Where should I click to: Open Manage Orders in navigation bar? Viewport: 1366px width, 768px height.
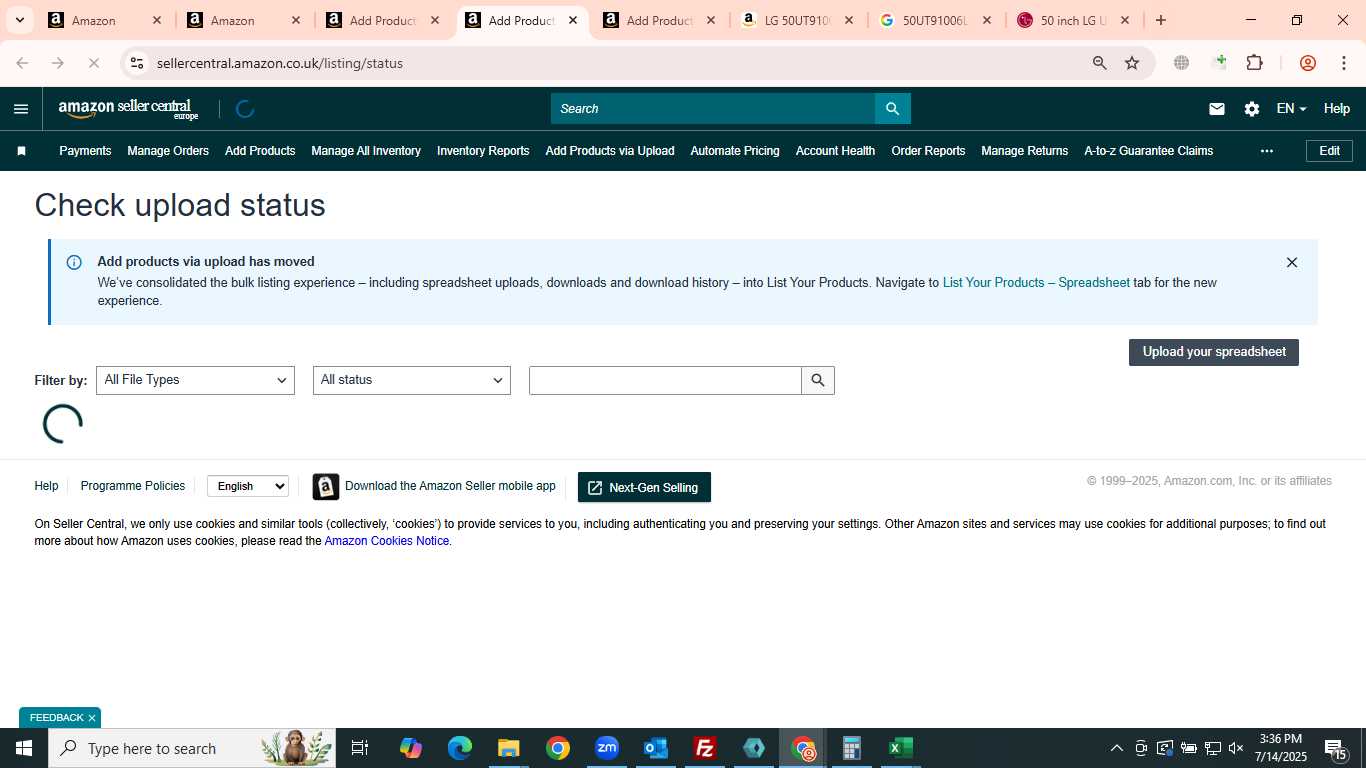point(168,151)
